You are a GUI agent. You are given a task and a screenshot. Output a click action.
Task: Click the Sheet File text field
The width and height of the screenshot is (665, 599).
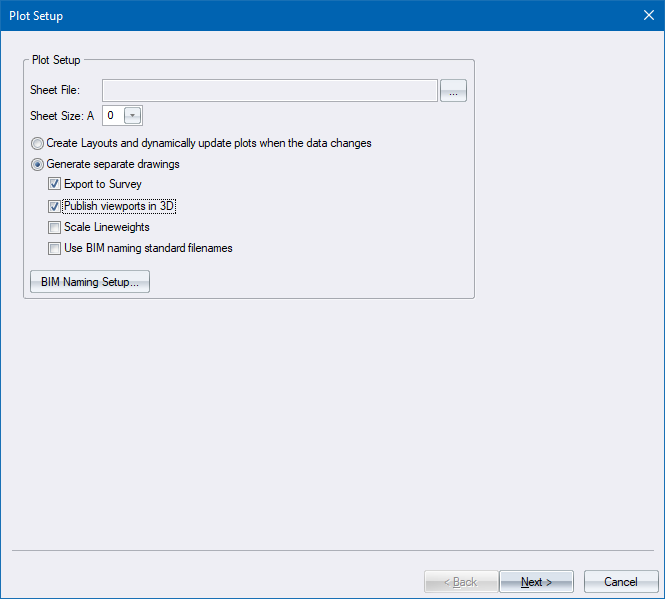click(x=276, y=91)
